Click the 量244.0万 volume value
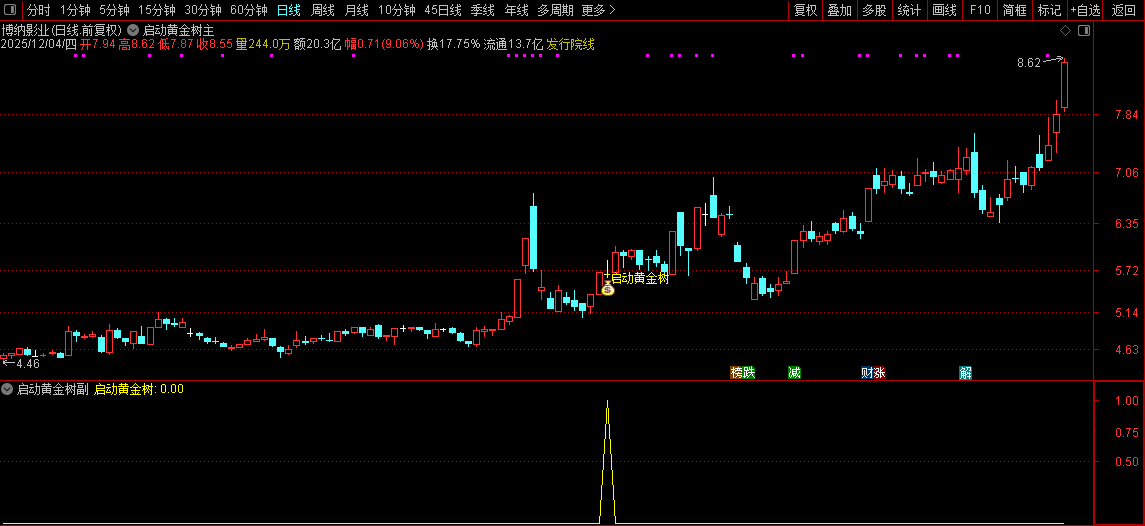The height and width of the screenshot is (526, 1145). pos(262,45)
